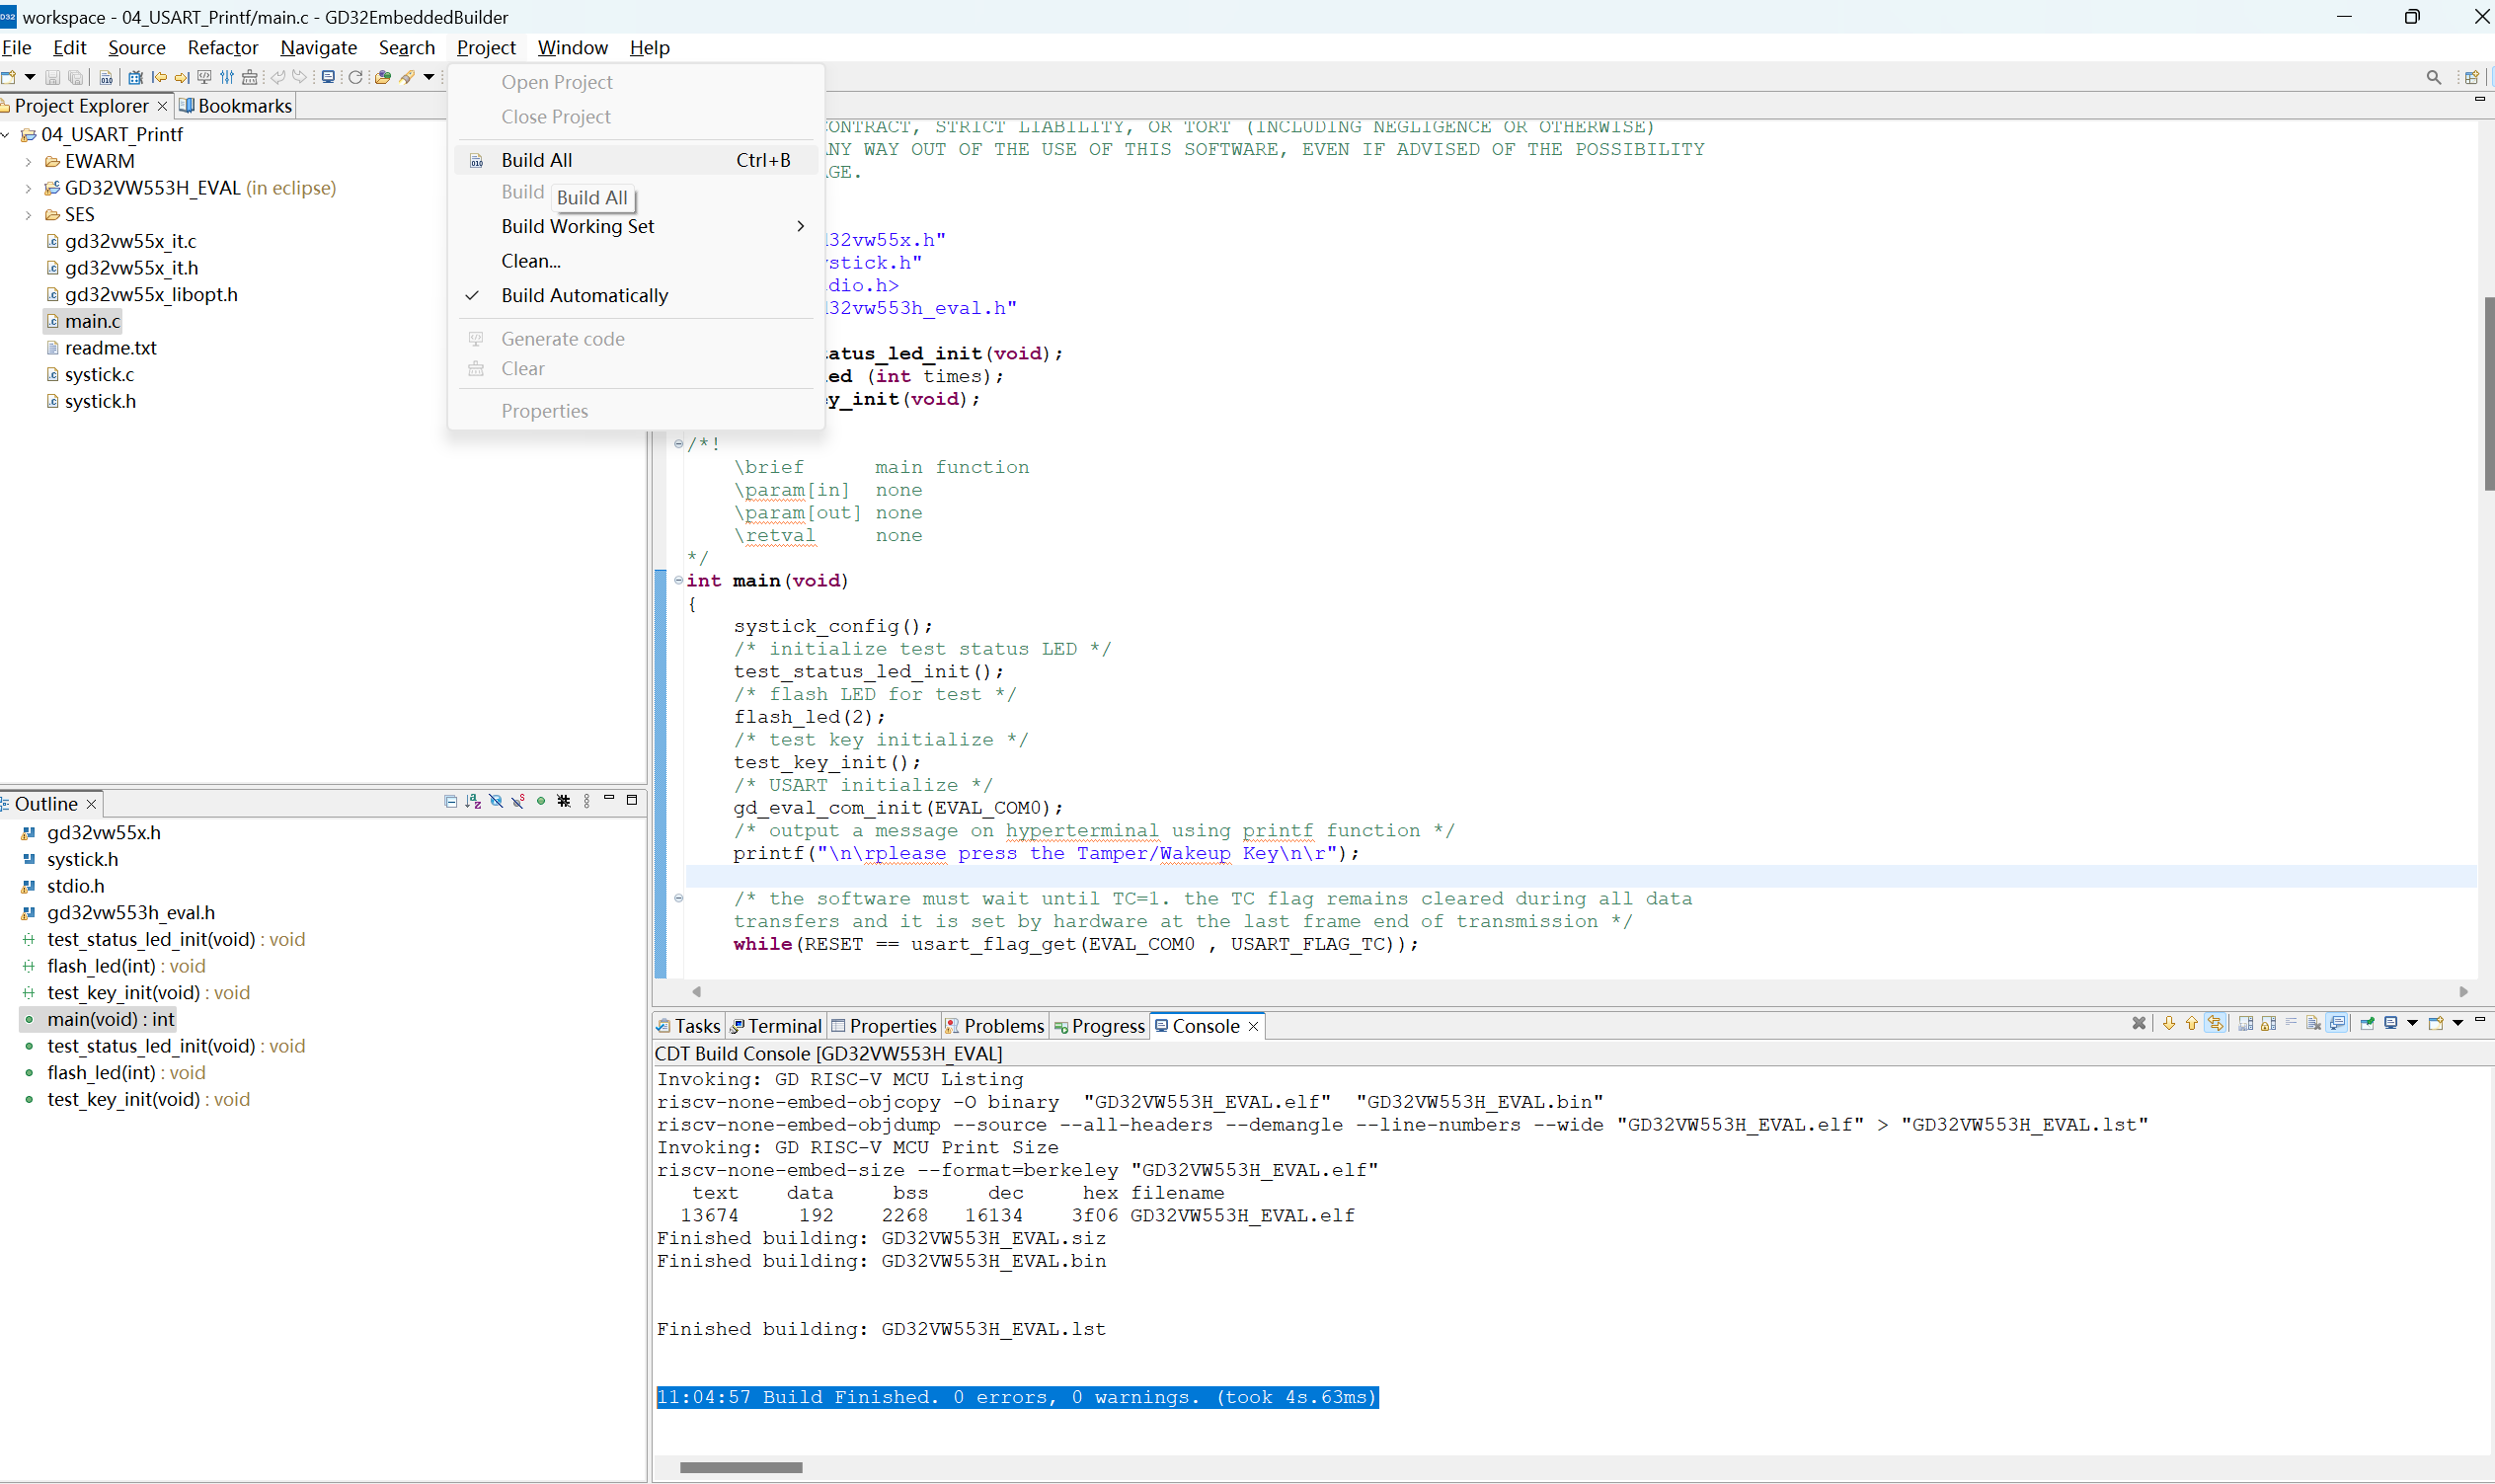Viewport: 2495px width, 1484px height.
Task: Sort Outline entries alphabetically
Action: tap(473, 801)
